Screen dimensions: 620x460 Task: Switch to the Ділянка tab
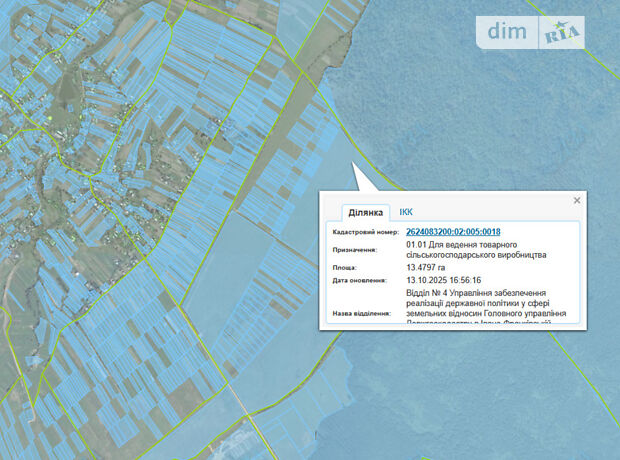point(365,213)
